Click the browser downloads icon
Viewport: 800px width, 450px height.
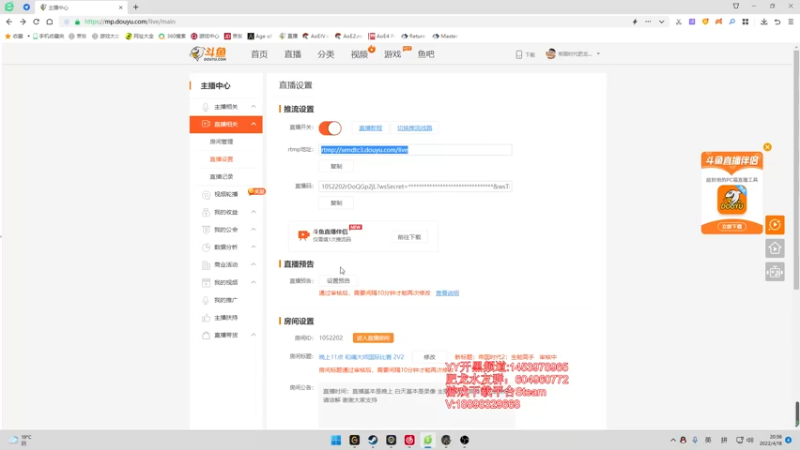(x=764, y=22)
